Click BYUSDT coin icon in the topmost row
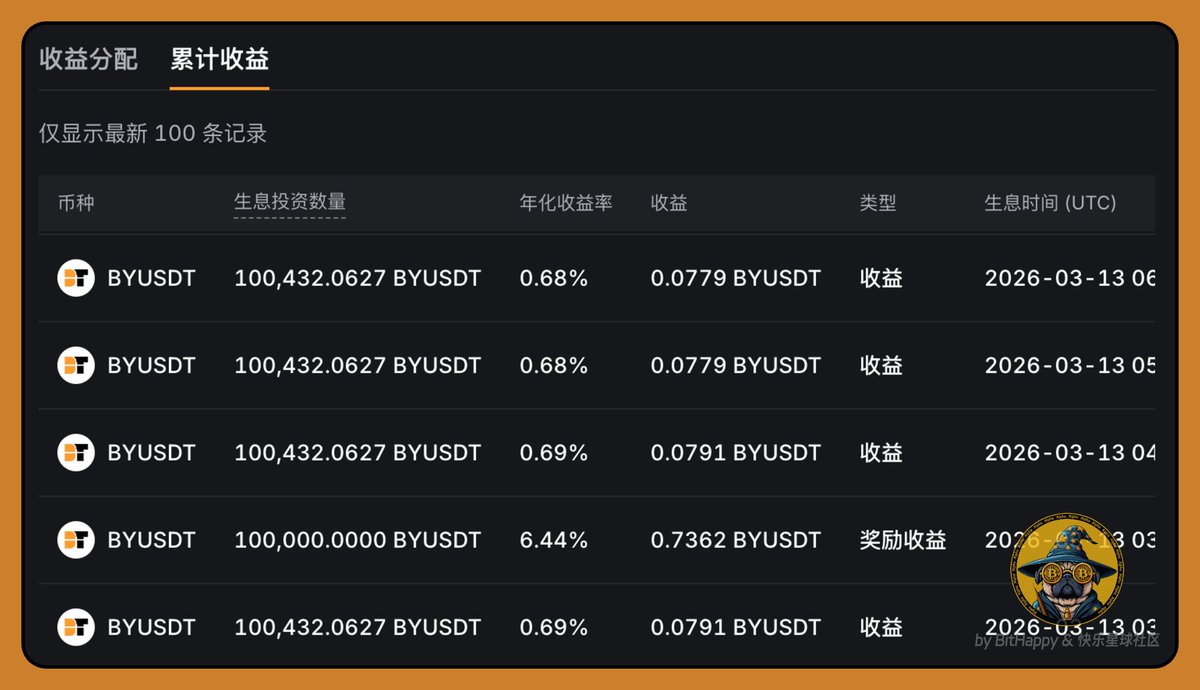 (76, 278)
